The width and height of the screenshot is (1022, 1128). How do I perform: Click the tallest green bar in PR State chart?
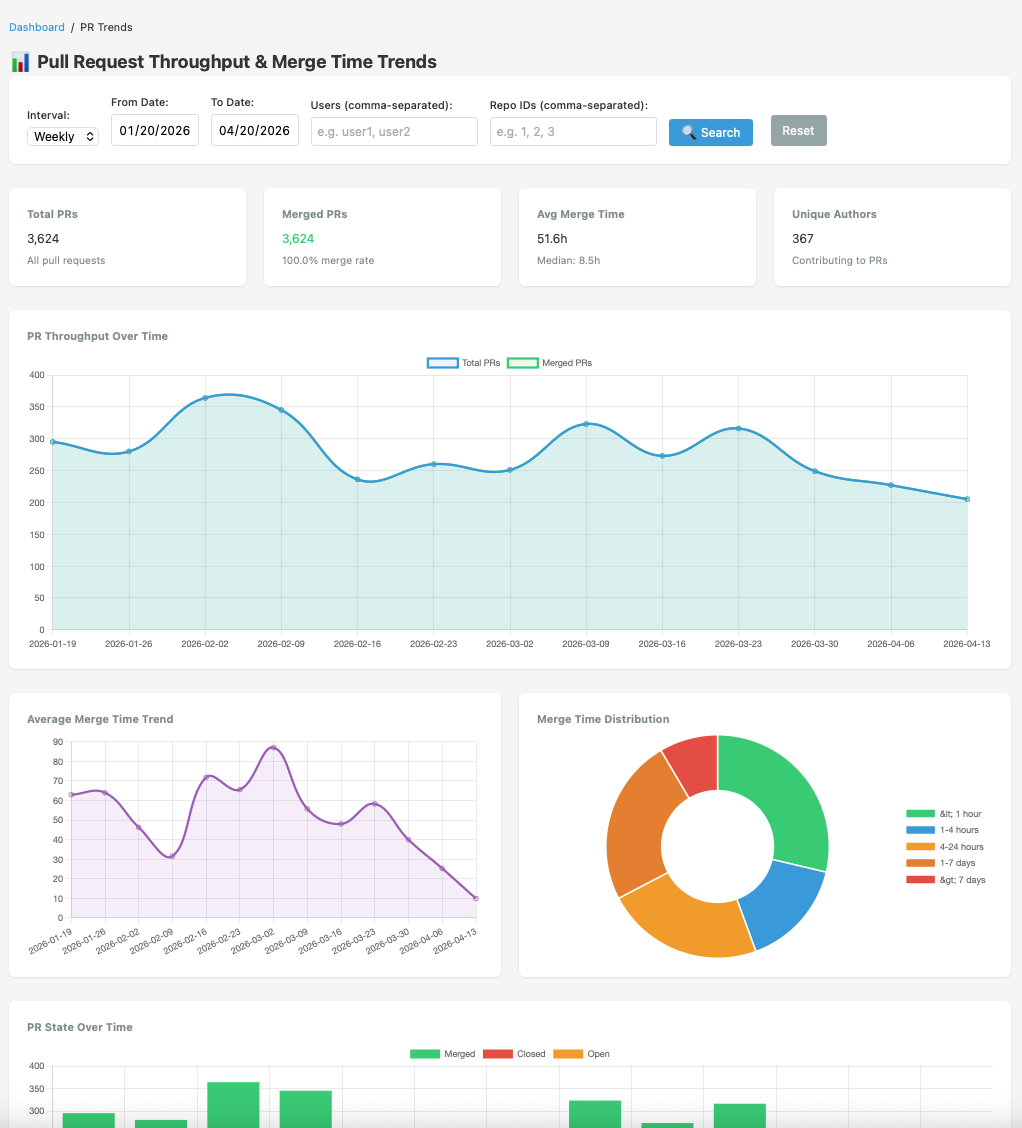[x=233, y=1105]
